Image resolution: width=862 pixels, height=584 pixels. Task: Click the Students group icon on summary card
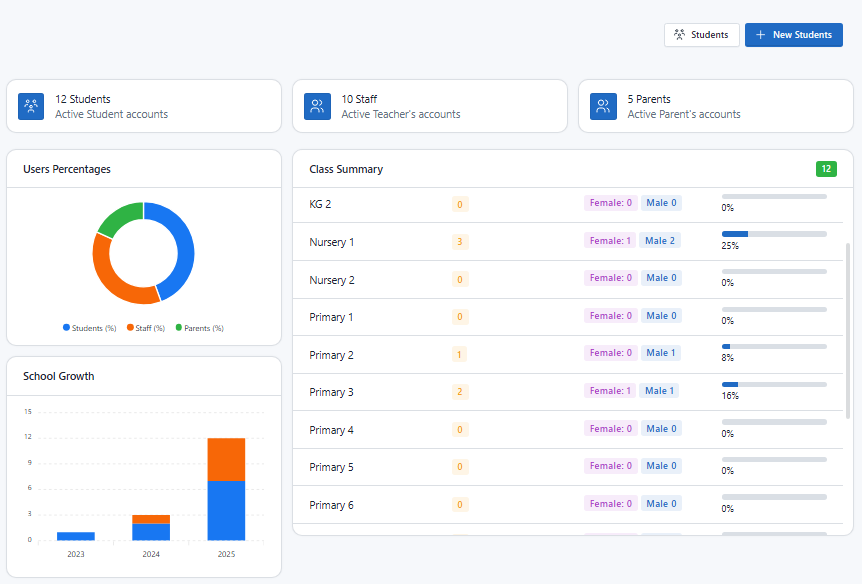click(x=31, y=105)
